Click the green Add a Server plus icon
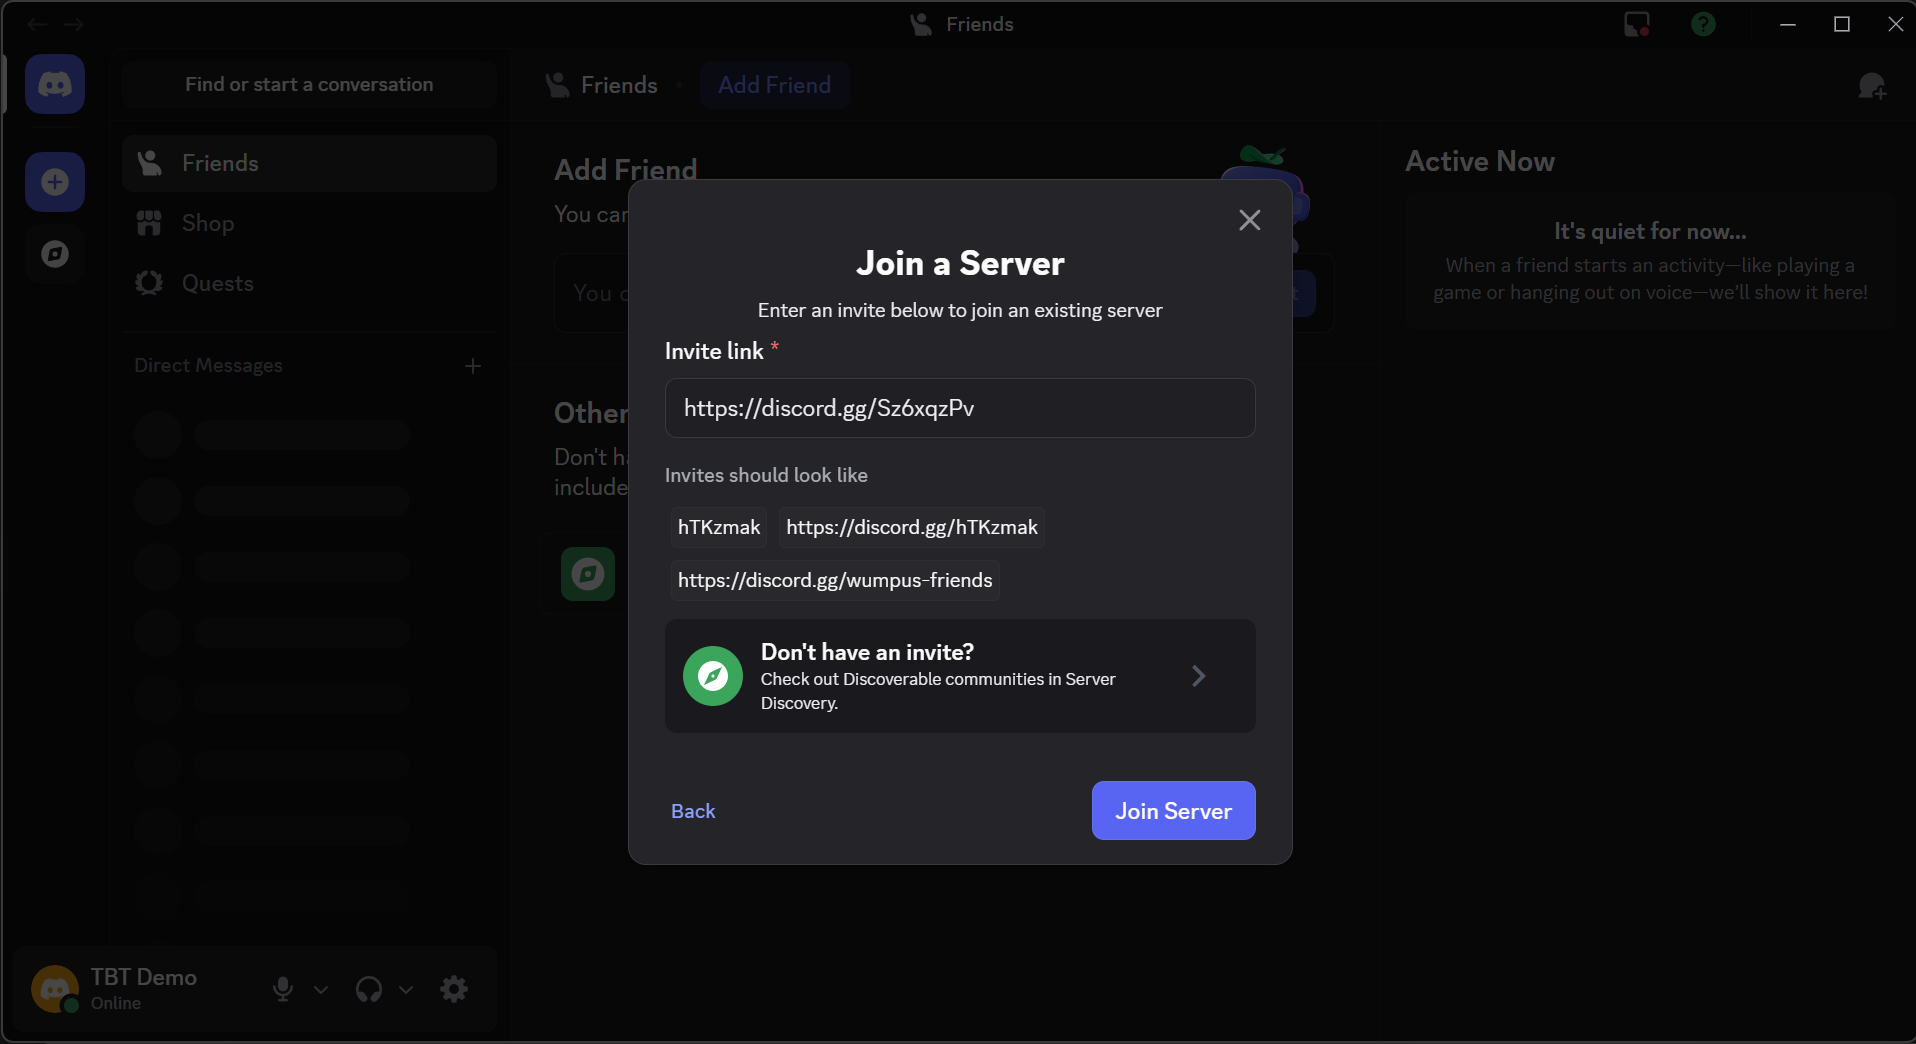The image size is (1916, 1044). (x=55, y=181)
